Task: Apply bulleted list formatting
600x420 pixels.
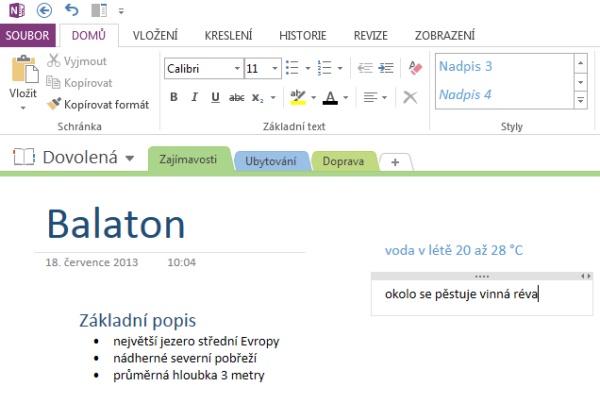Action: tap(292, 68)
